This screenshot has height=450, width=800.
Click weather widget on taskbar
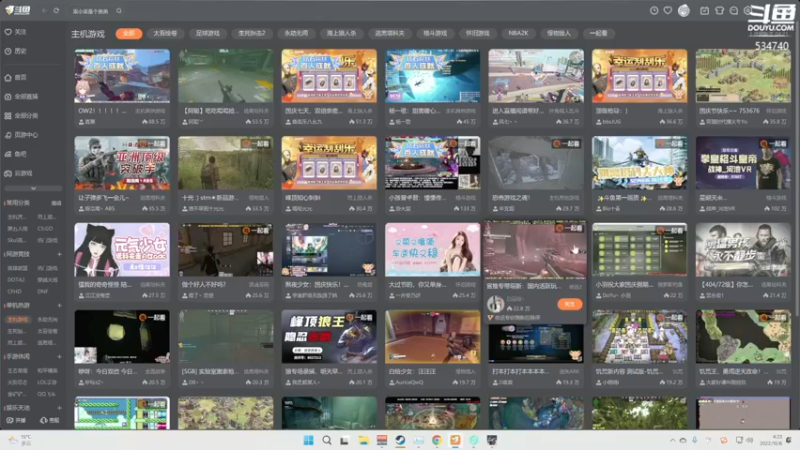pos(20,440)
